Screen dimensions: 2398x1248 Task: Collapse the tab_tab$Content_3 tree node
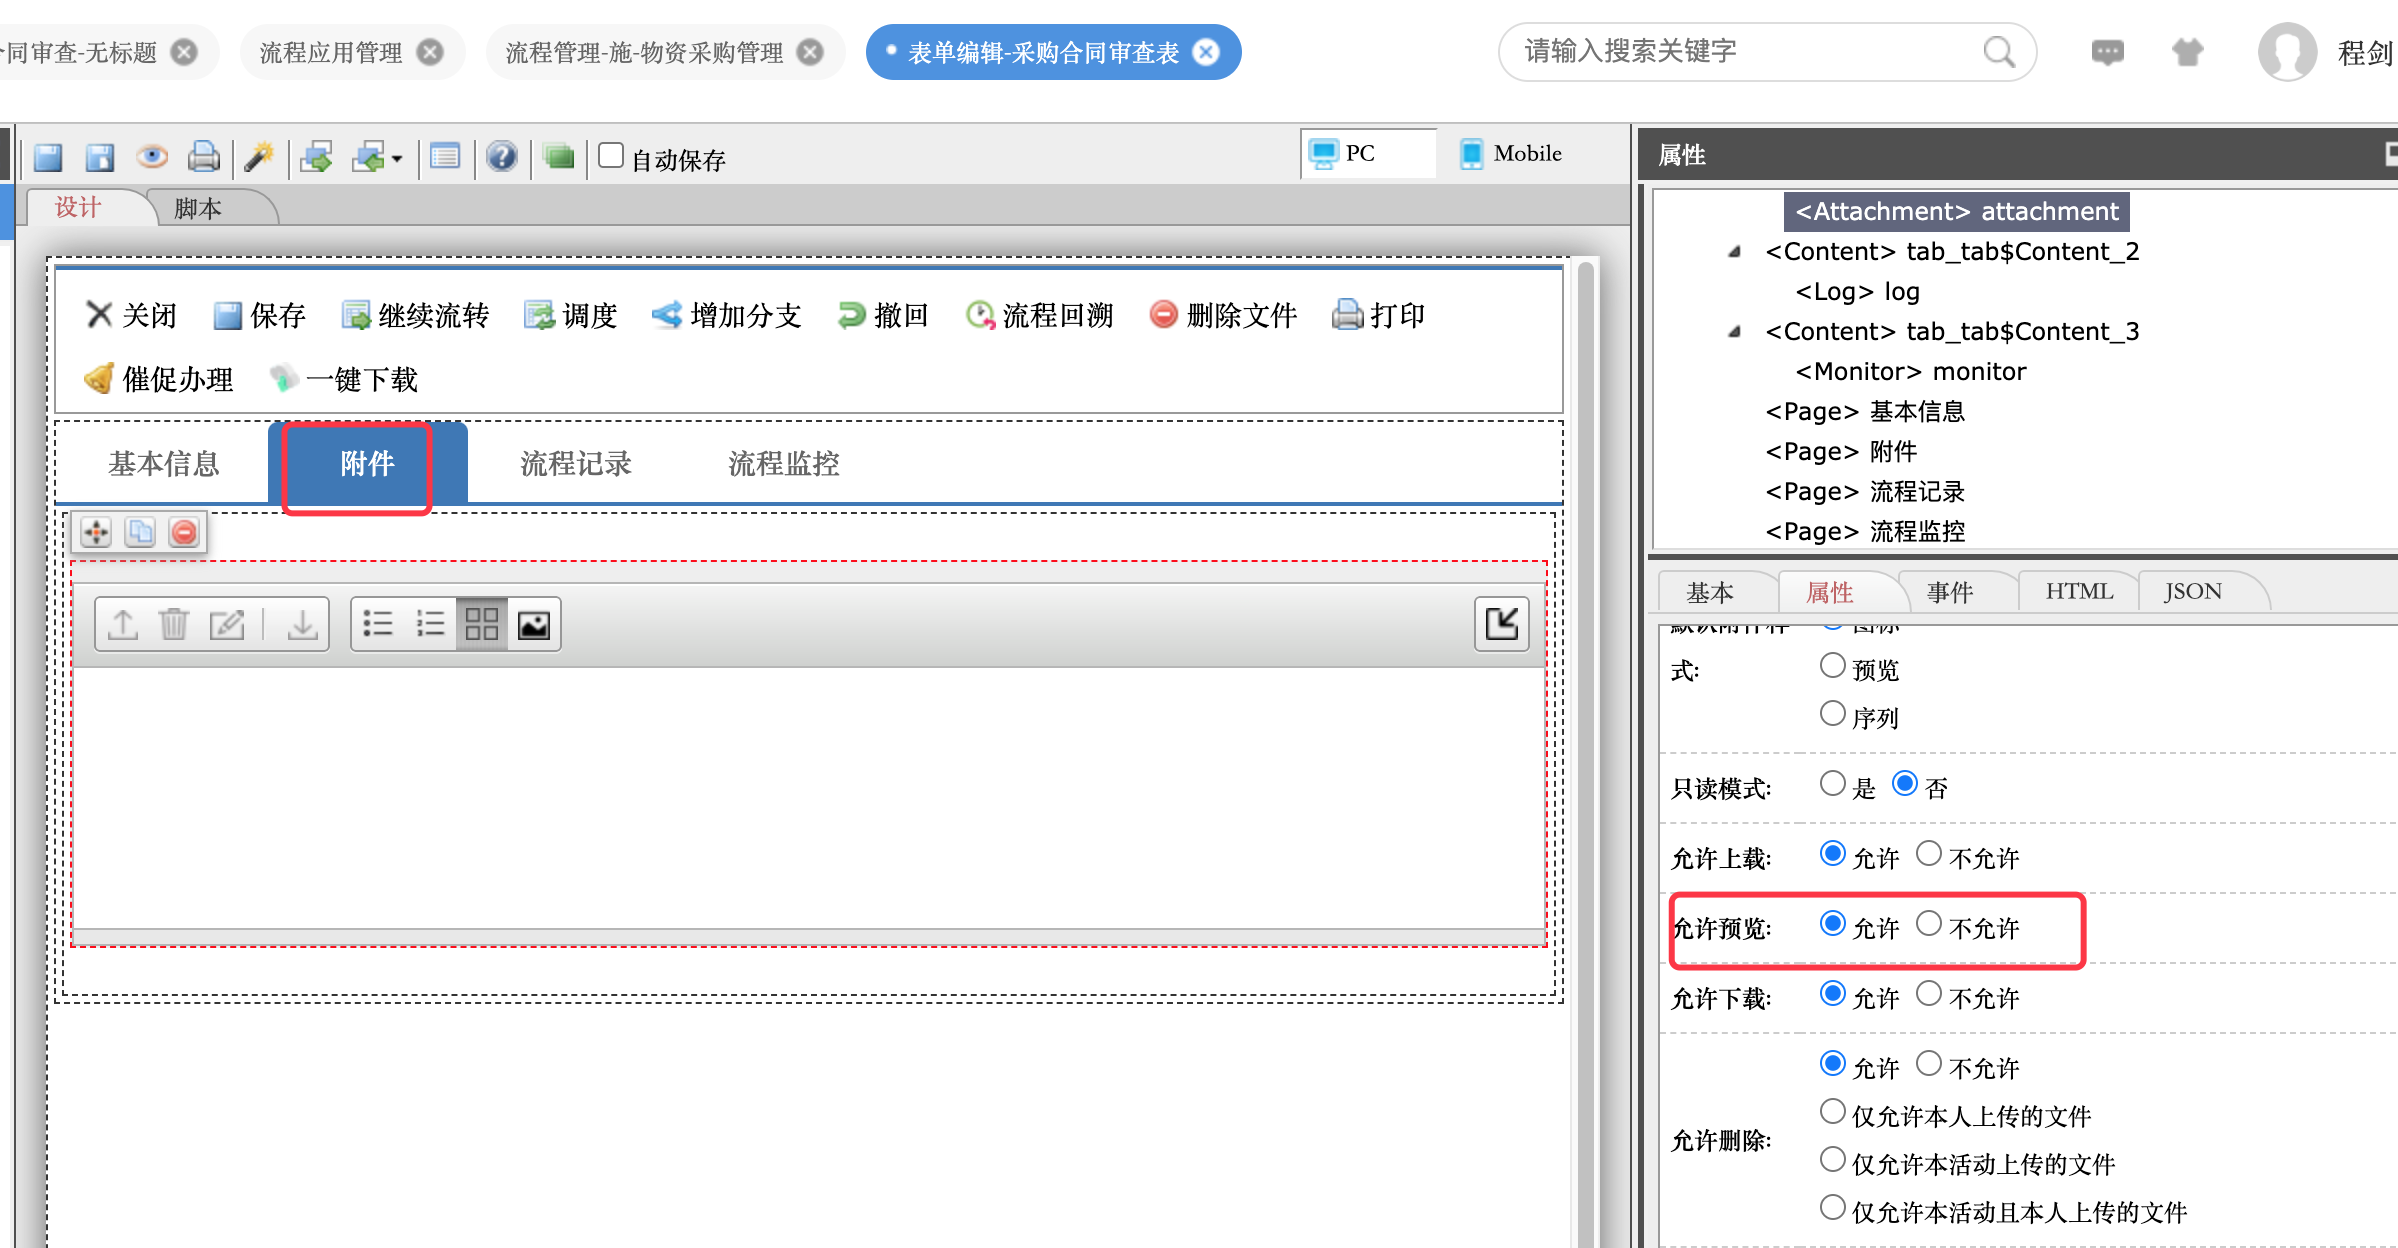1735,332
